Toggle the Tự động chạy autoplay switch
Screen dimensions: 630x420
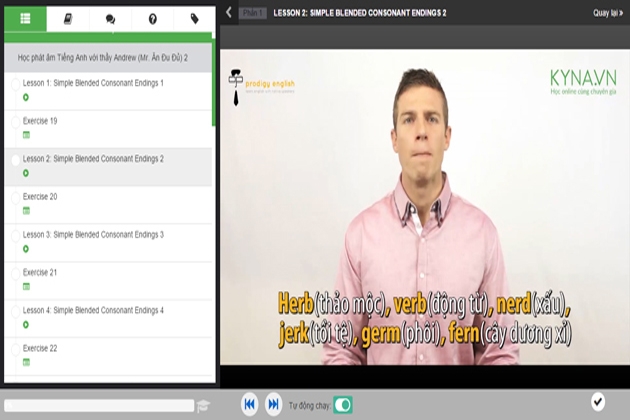click(x=343, y=405)
